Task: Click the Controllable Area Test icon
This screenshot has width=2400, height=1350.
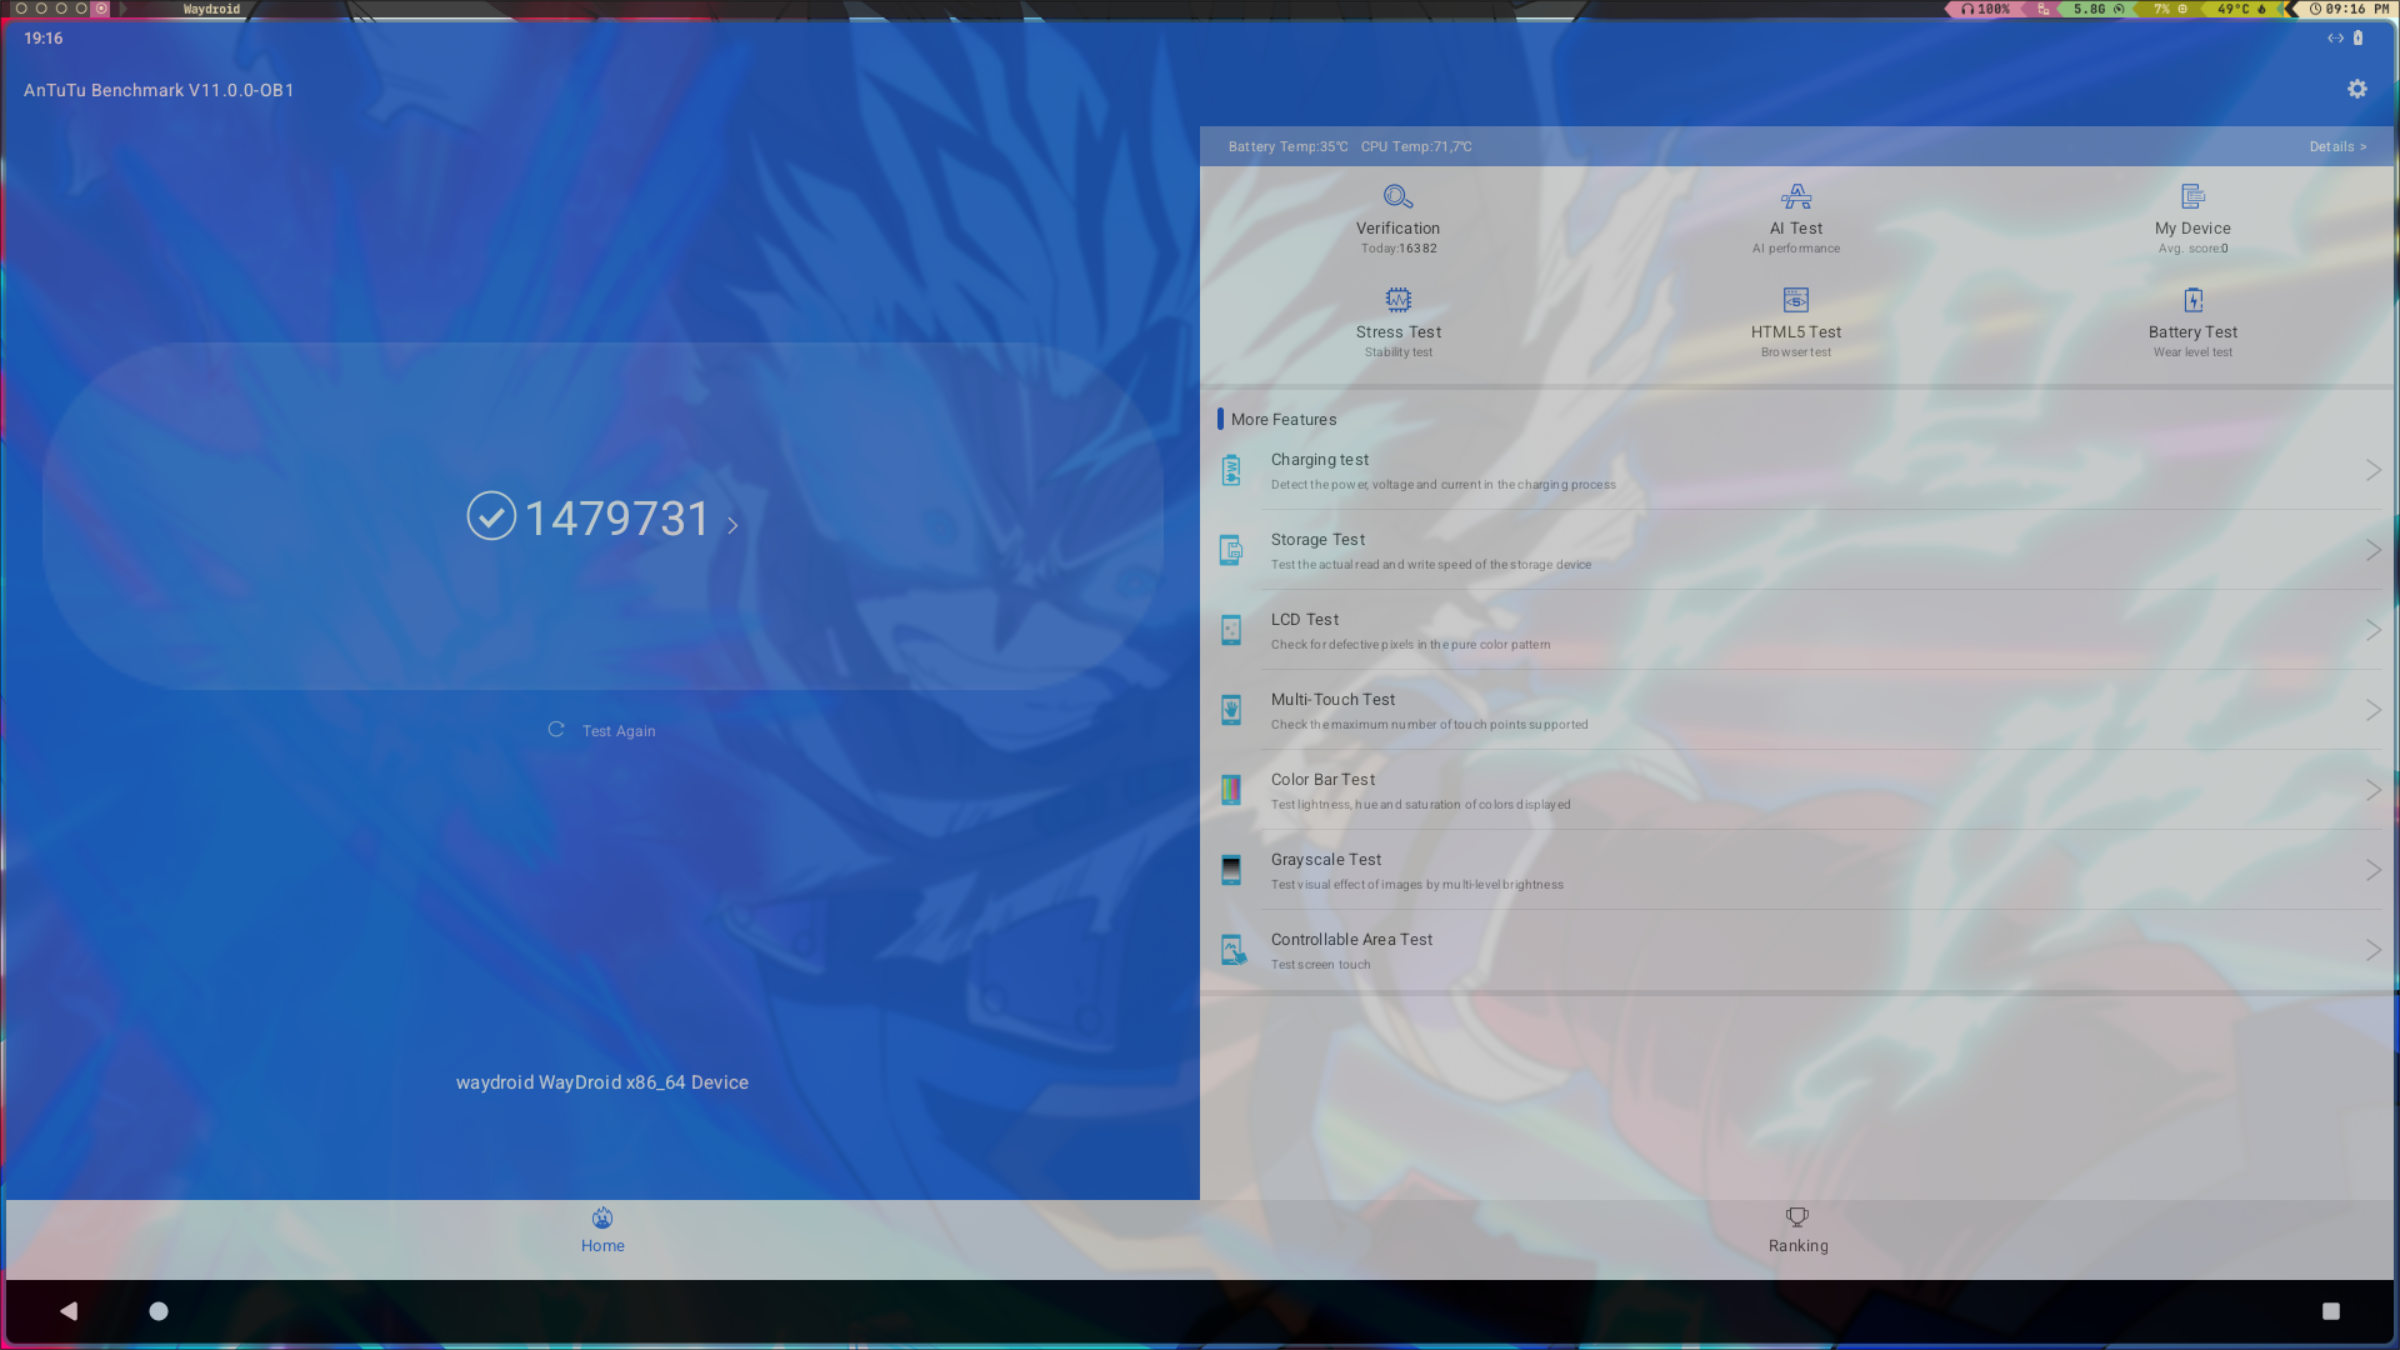Action: pos(1233,950)
